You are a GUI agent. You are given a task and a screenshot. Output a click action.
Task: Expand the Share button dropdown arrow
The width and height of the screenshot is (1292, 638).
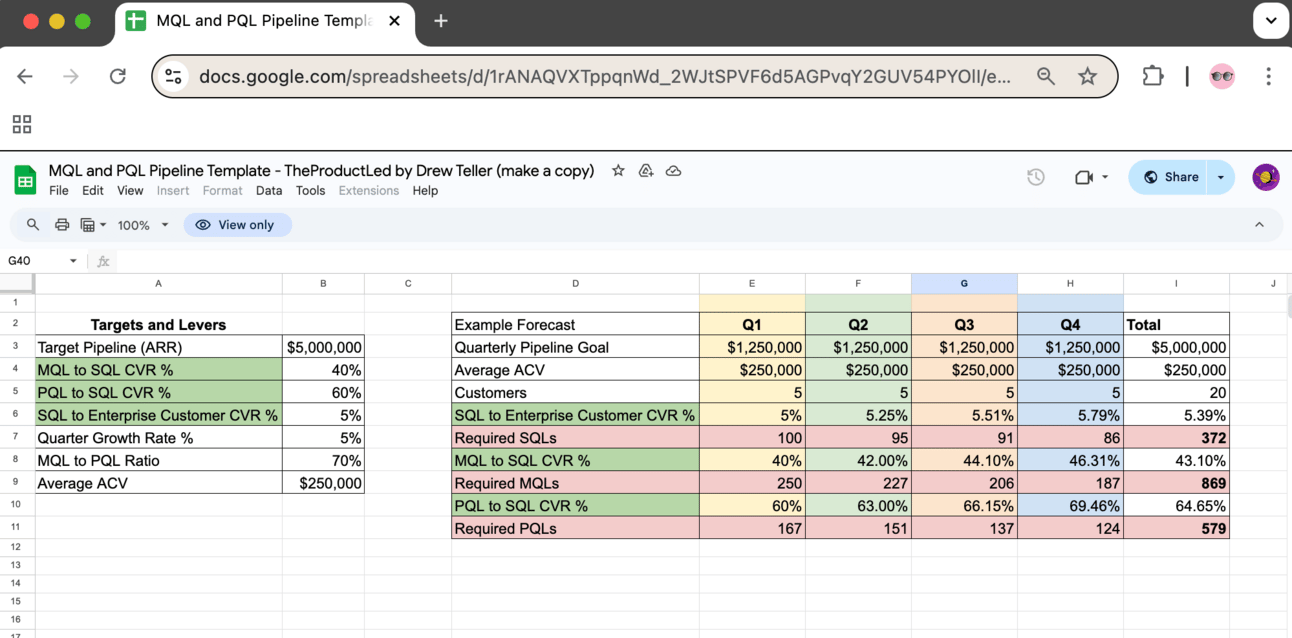coord(1221,177)
